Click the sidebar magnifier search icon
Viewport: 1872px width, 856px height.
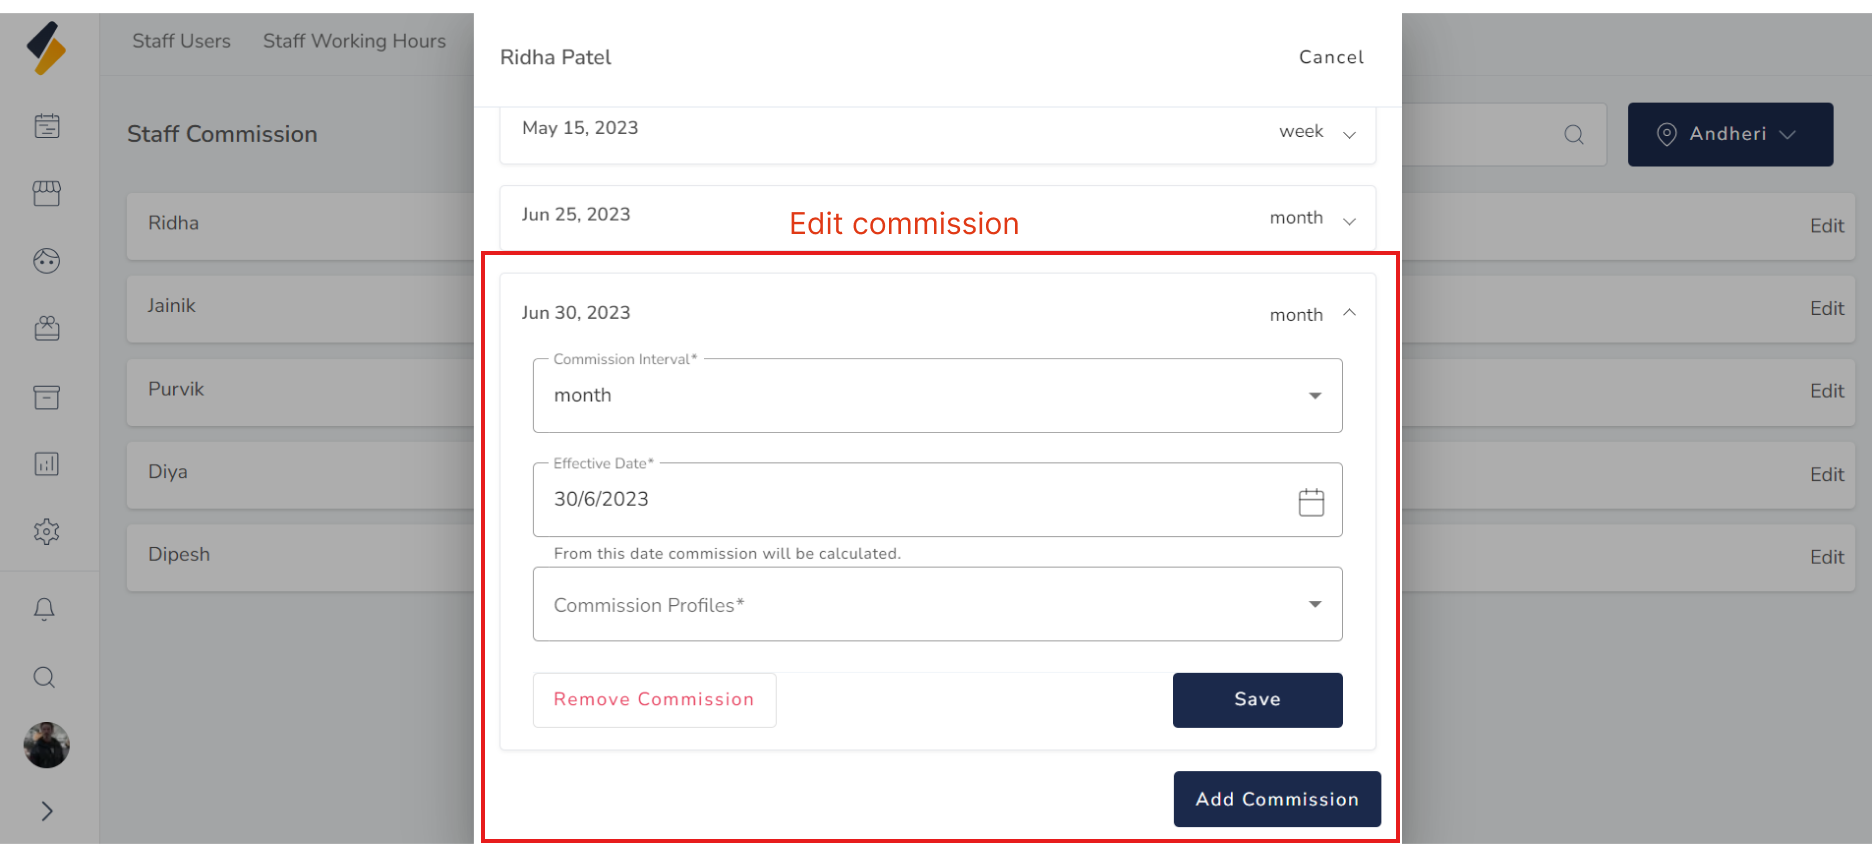[x=44, y=678]
